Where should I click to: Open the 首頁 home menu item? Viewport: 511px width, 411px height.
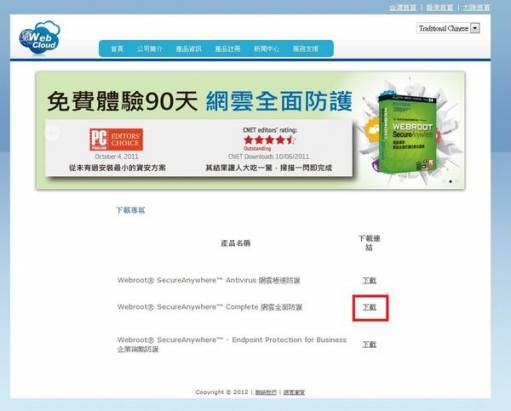click(117, 49)
